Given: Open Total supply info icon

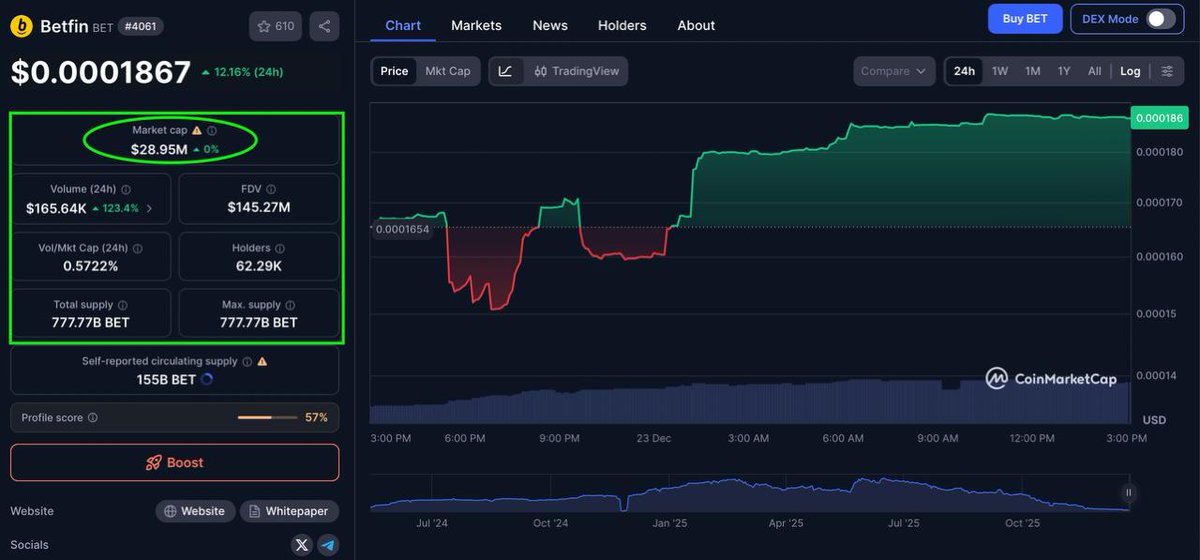Looking at the screenshot, I should coord(123,305).
